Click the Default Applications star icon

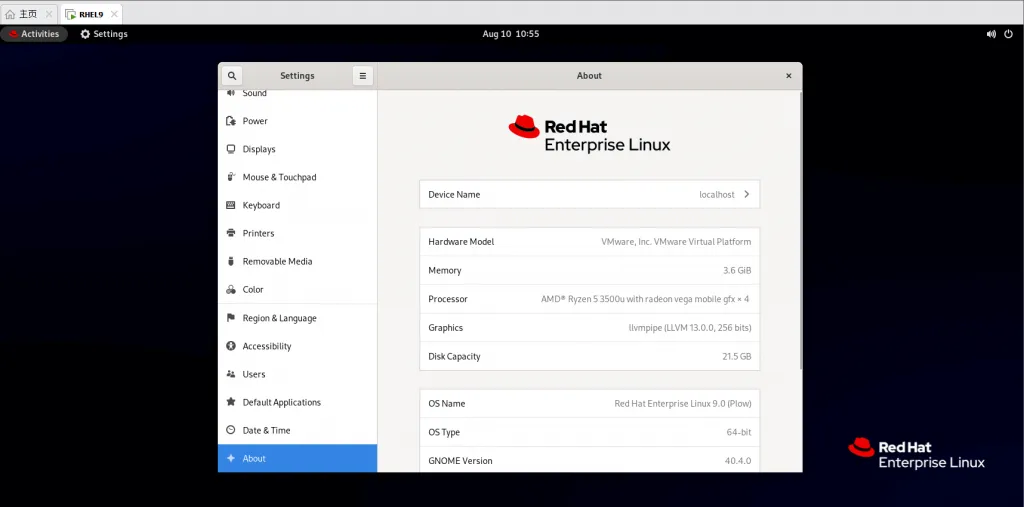231,402
